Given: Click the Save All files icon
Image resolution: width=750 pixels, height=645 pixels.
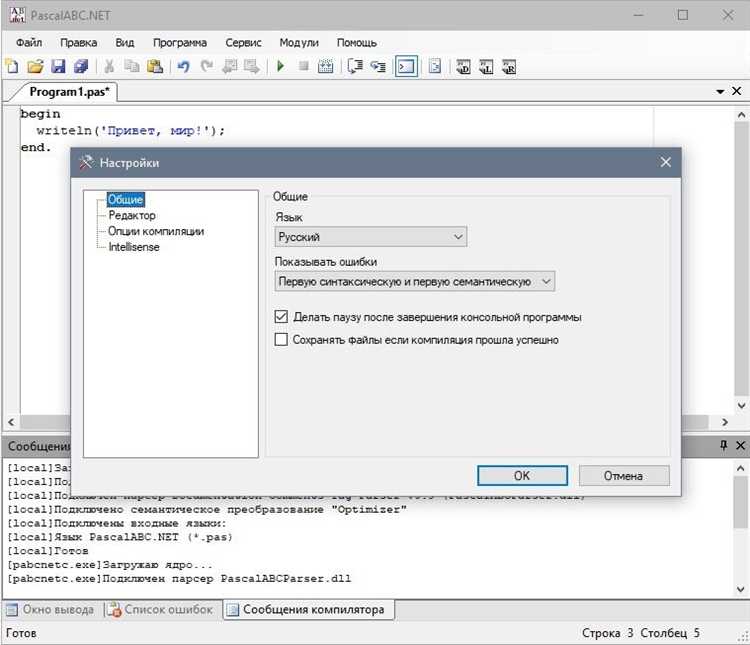Looking at the screenshot, I should point(81,67).
